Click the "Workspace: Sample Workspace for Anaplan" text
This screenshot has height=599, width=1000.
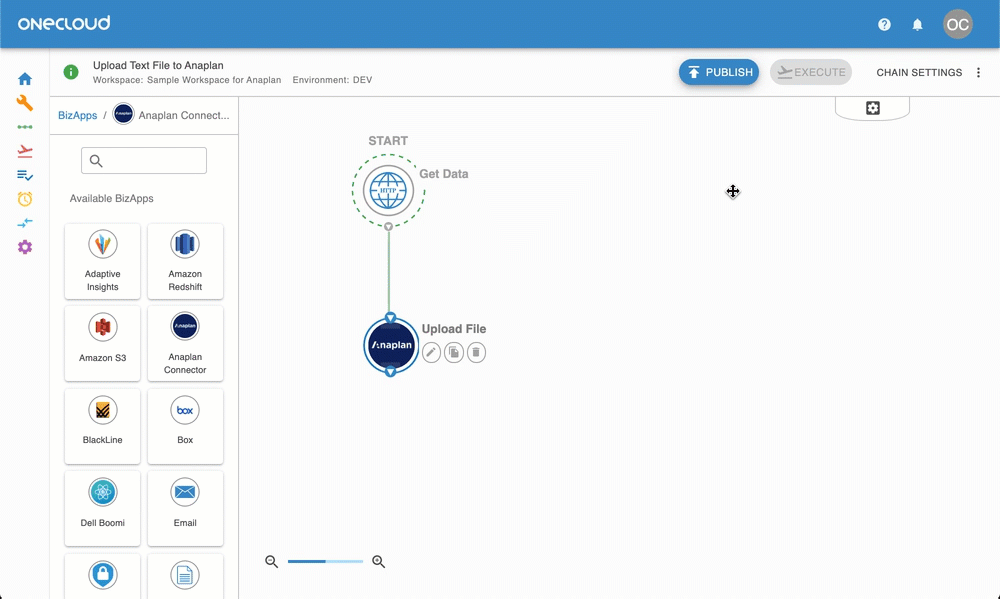click(187, 80)
